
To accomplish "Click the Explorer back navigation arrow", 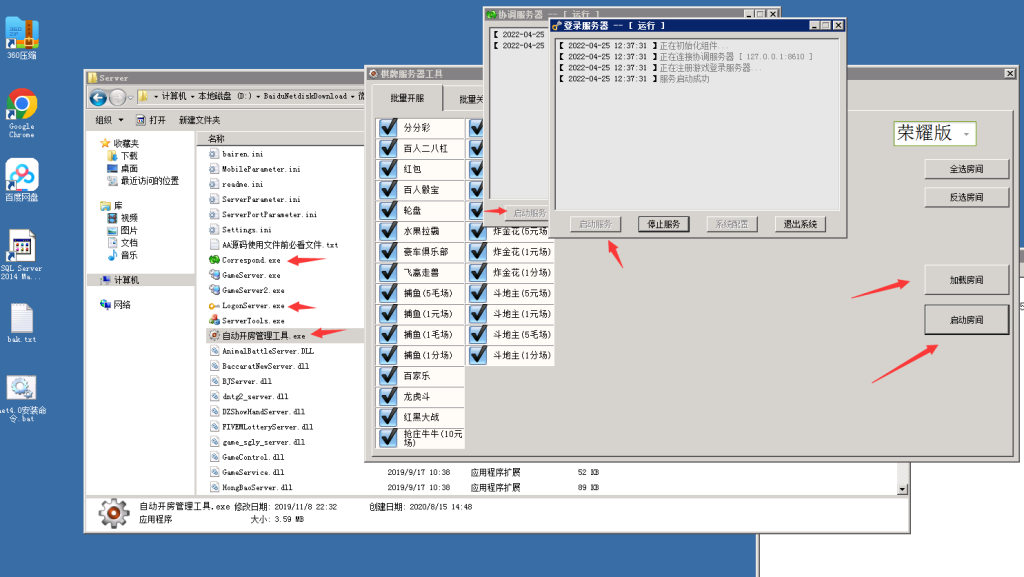I will click(98, 97).
